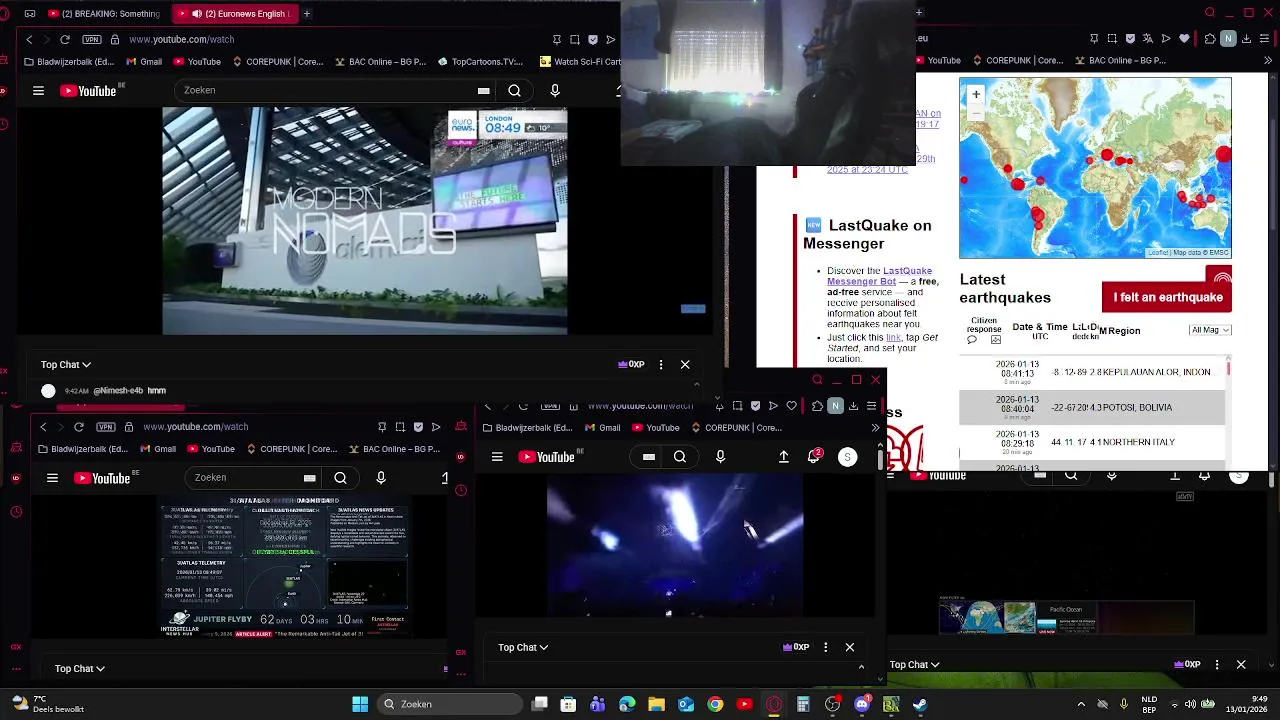Show hidden system tray icons
Viewport: 1280px width, 720px height.
tap(1081, 704)
